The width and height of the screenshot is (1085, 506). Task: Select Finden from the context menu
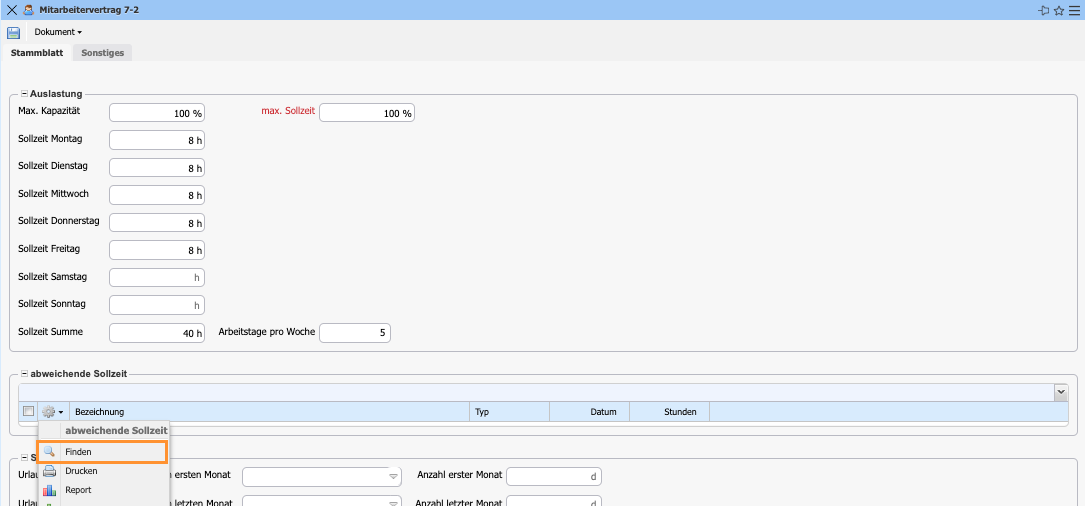(100, 452)
